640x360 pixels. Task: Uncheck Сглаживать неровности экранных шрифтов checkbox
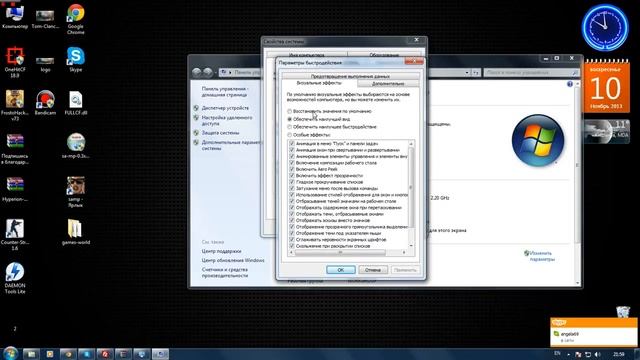(x=291, y=240)
